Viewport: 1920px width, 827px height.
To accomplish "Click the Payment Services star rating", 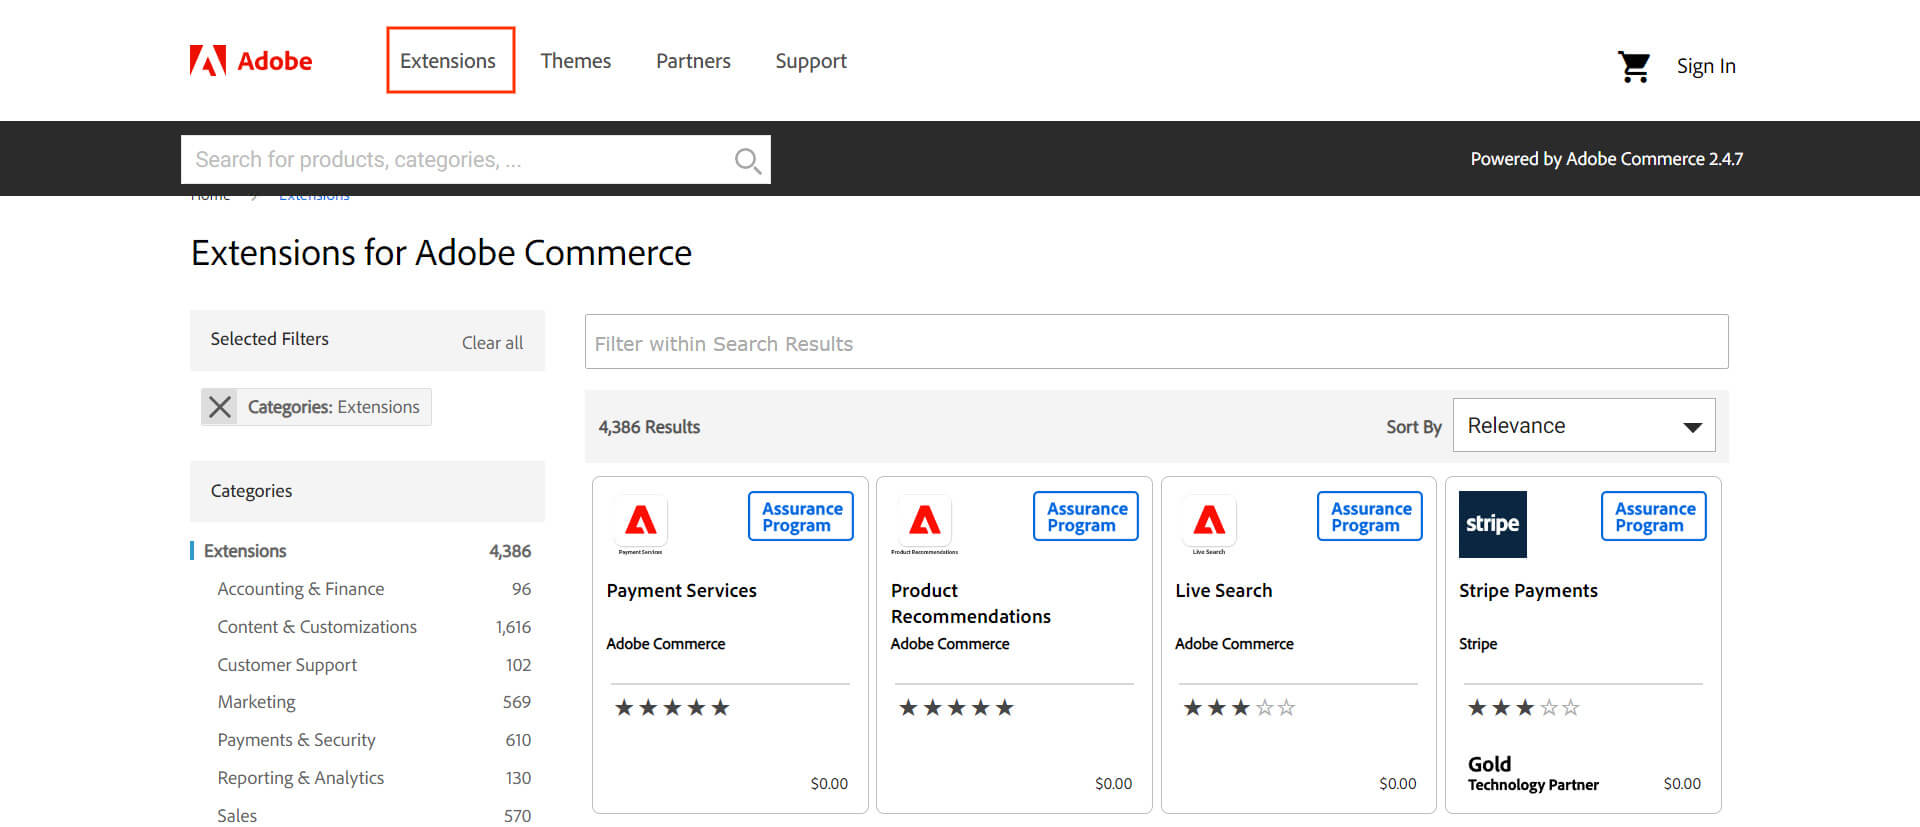I will coord(672,708).
